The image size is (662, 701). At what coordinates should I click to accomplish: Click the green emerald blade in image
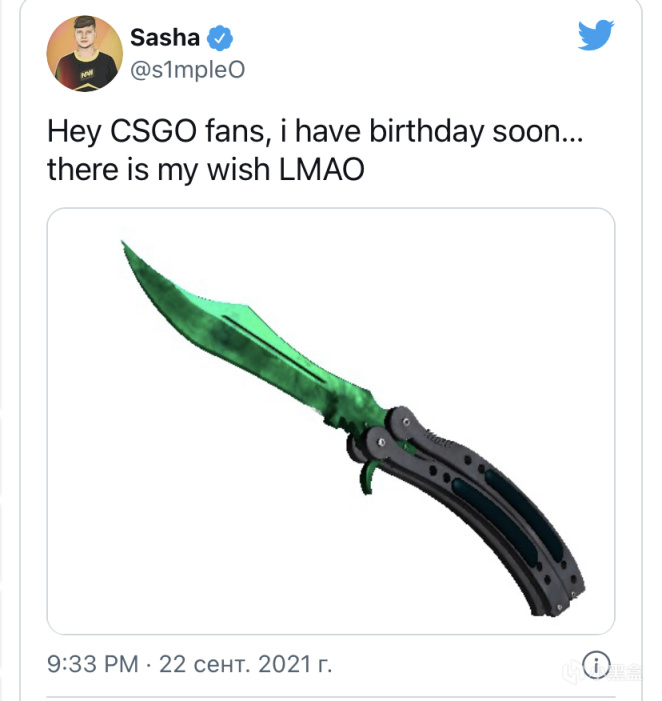pyautogui.click(x=250, y=340)
